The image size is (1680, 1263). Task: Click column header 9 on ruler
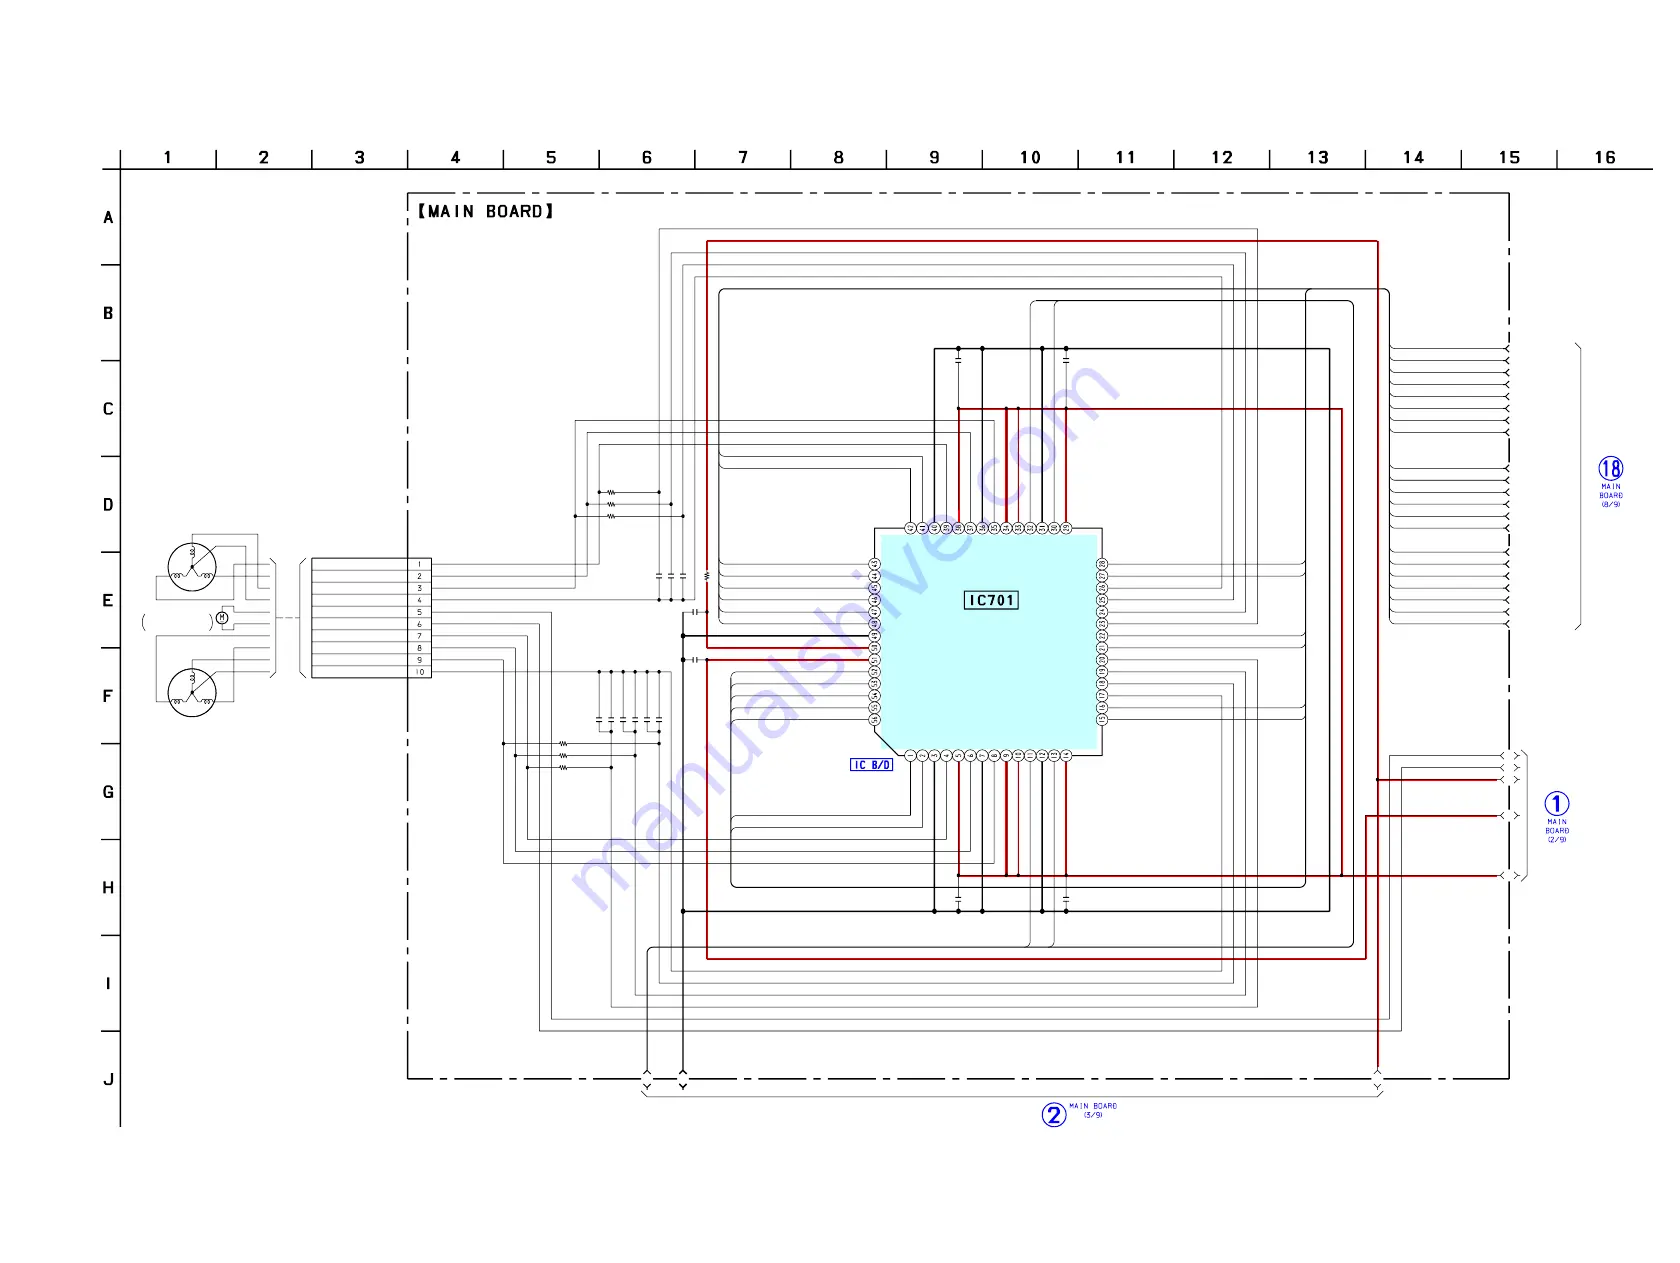tap(935, 157)
